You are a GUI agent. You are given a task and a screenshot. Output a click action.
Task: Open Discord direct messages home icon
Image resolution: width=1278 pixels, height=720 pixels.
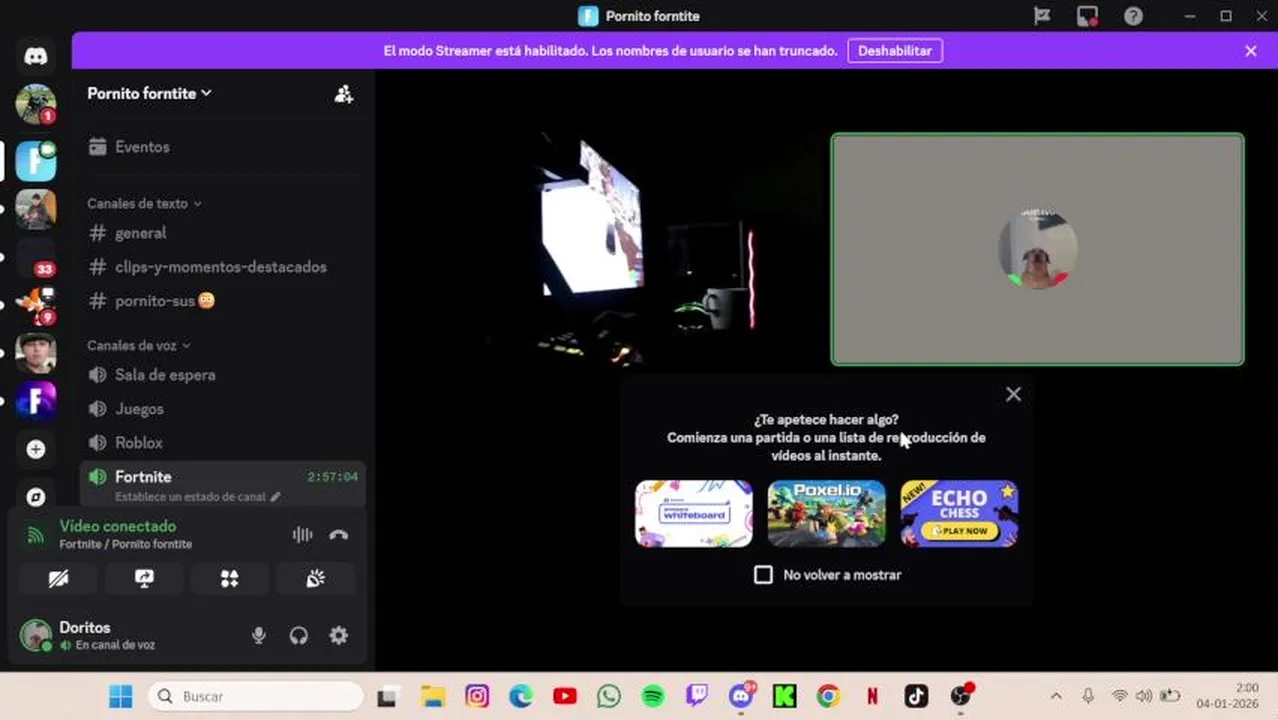point(36,56)
